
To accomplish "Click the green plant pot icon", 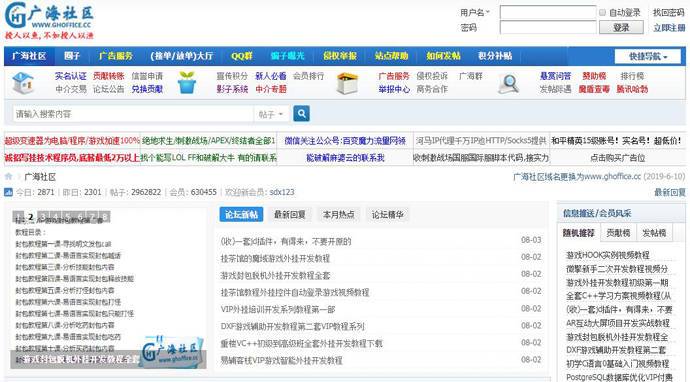I will click(187, 82).
